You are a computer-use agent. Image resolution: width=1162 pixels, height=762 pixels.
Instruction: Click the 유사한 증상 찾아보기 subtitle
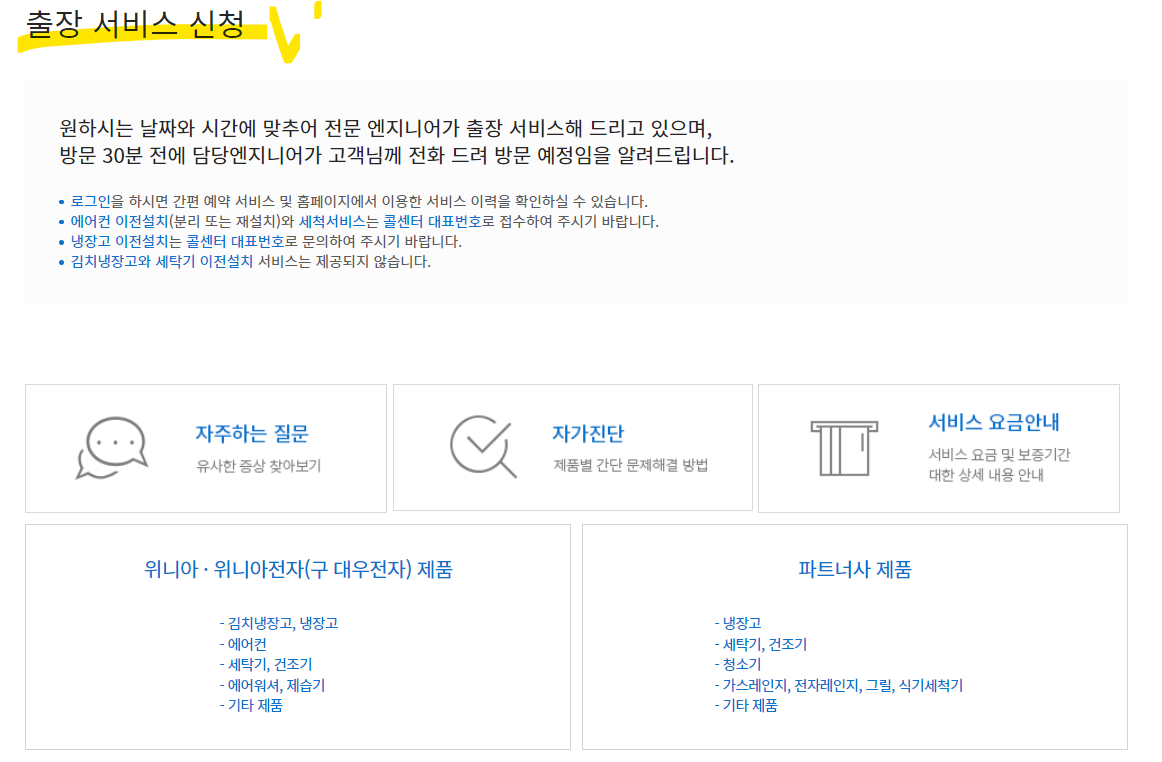(x=259, y=466)
